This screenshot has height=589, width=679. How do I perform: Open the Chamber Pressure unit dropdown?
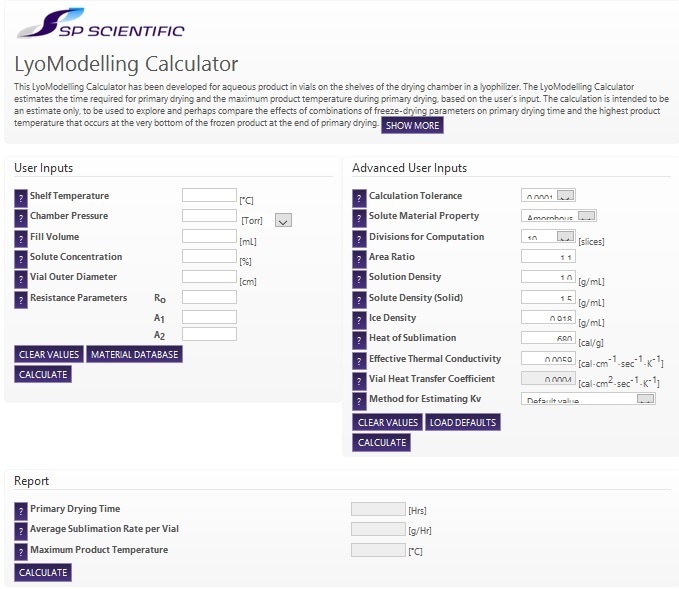pyautogui.click(x=283, y=220)
